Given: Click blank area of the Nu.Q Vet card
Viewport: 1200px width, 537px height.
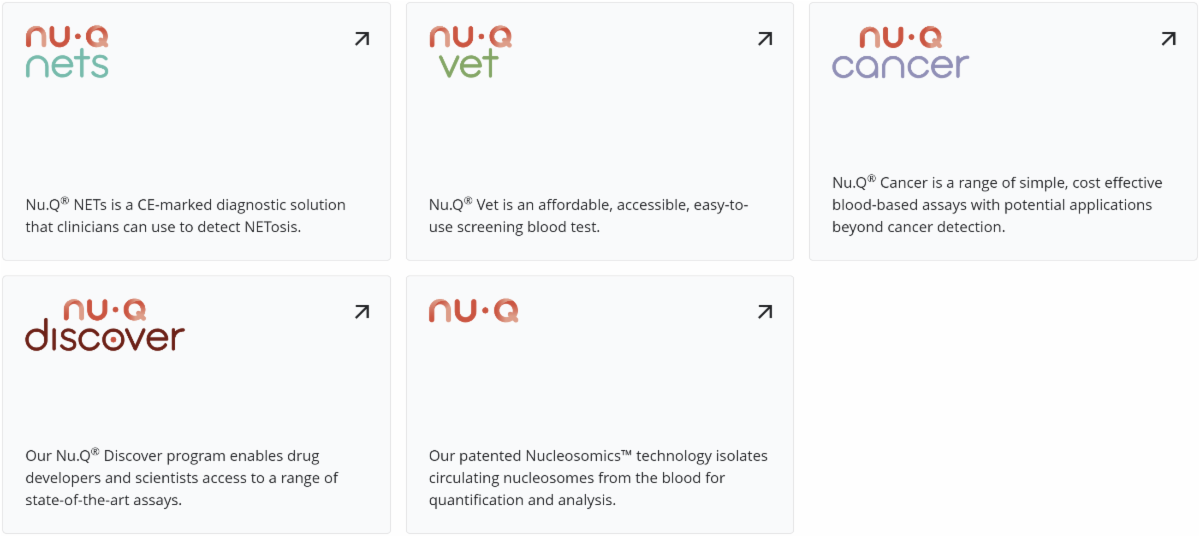Looking at the screenshot, I should click(598, 130).
